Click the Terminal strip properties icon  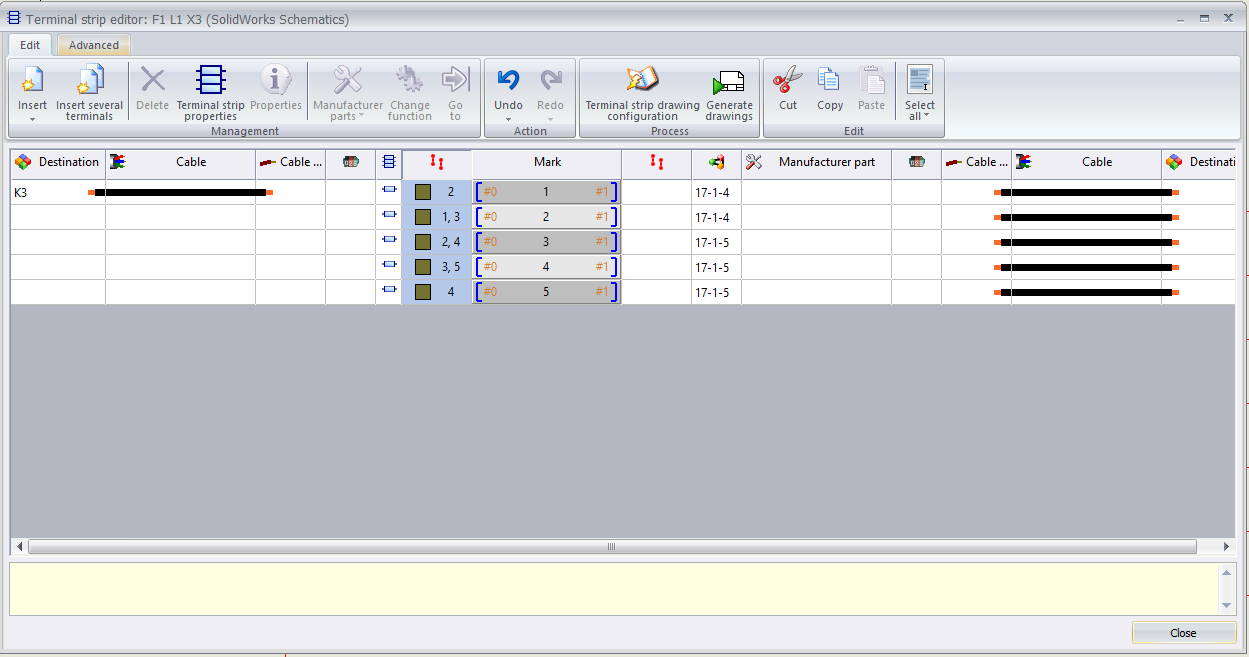pos(210,80)
